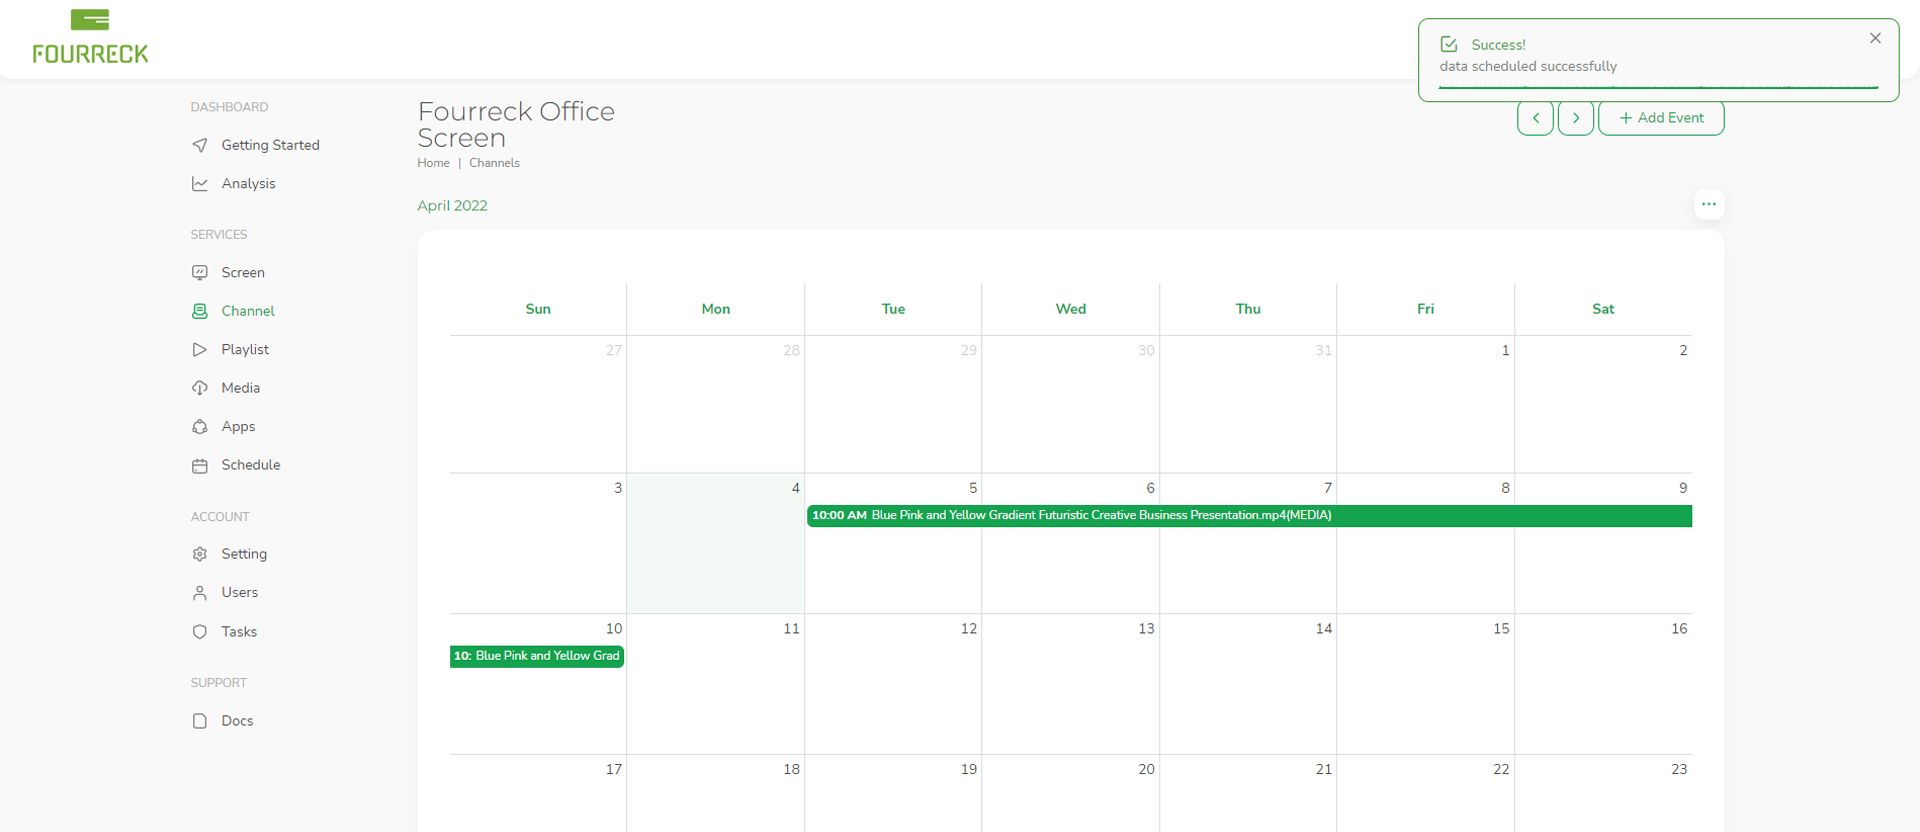Click the Add Event button
The image size is (1920, 832).
pos(1661,118)
